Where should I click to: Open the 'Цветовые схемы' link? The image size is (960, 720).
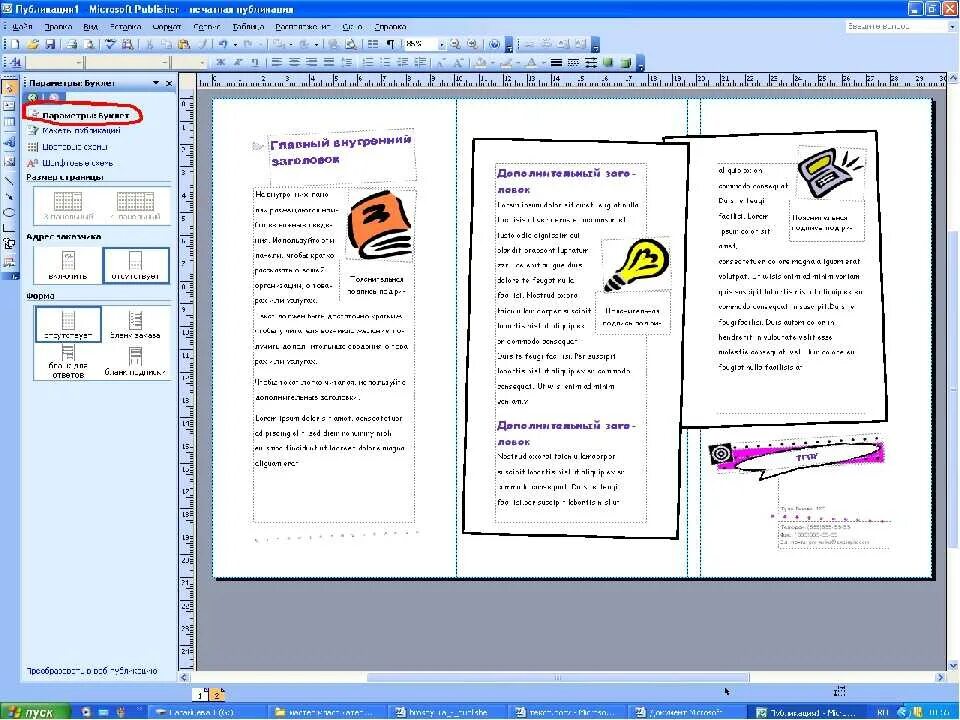coord(75,147)
